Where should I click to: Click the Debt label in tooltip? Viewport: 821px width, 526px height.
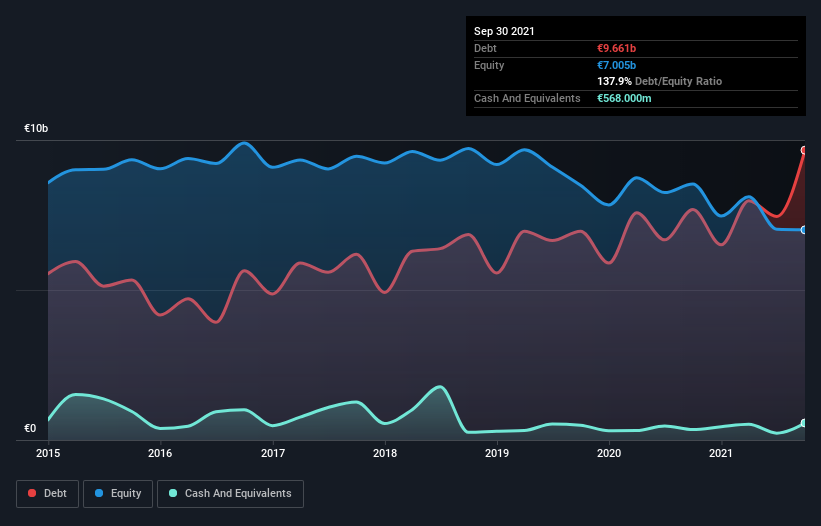(485, 48)
